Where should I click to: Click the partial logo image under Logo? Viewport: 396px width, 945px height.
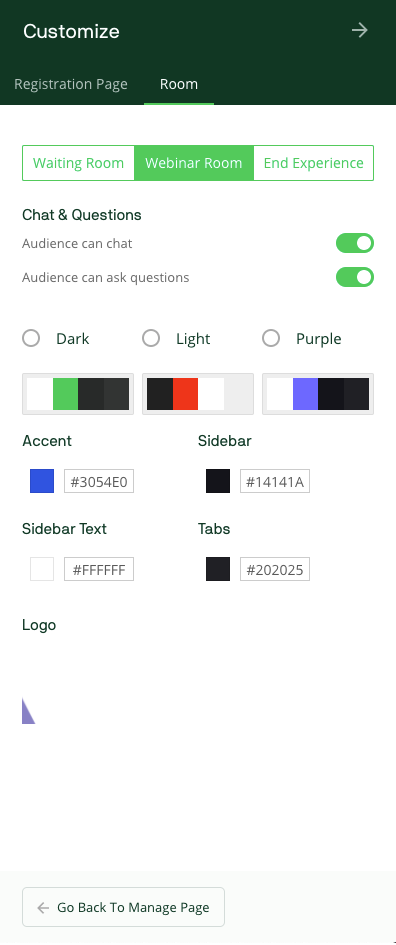[28, 711]
